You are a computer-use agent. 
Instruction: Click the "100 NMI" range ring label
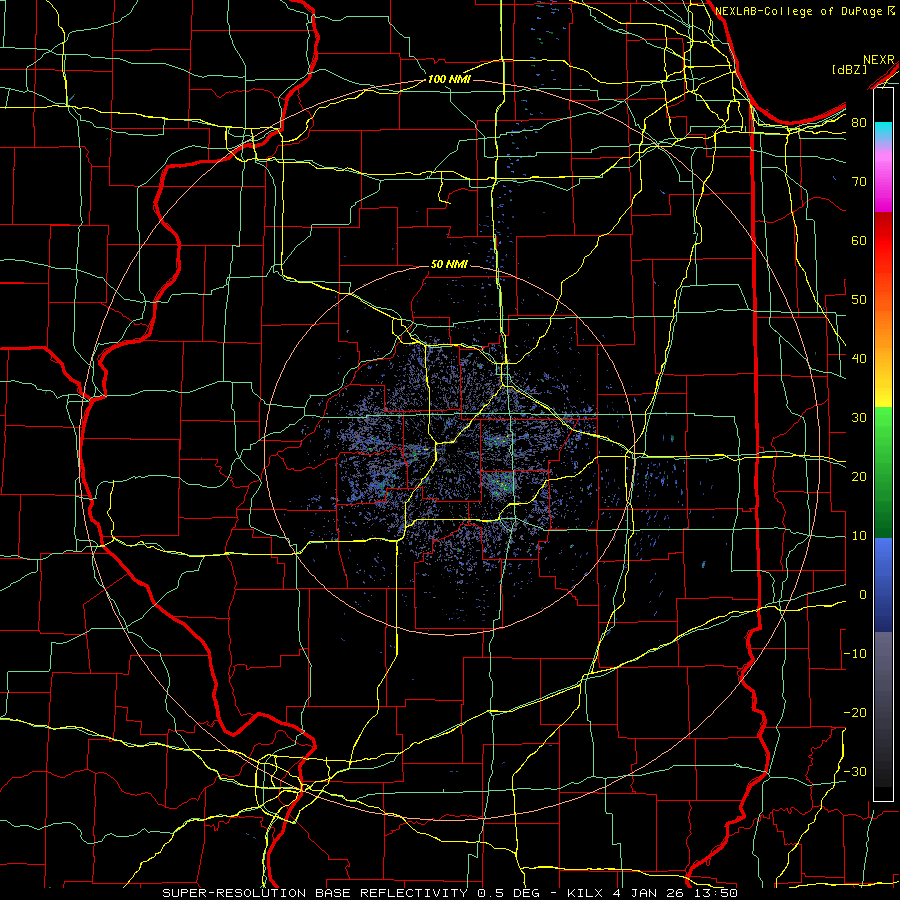449,79
